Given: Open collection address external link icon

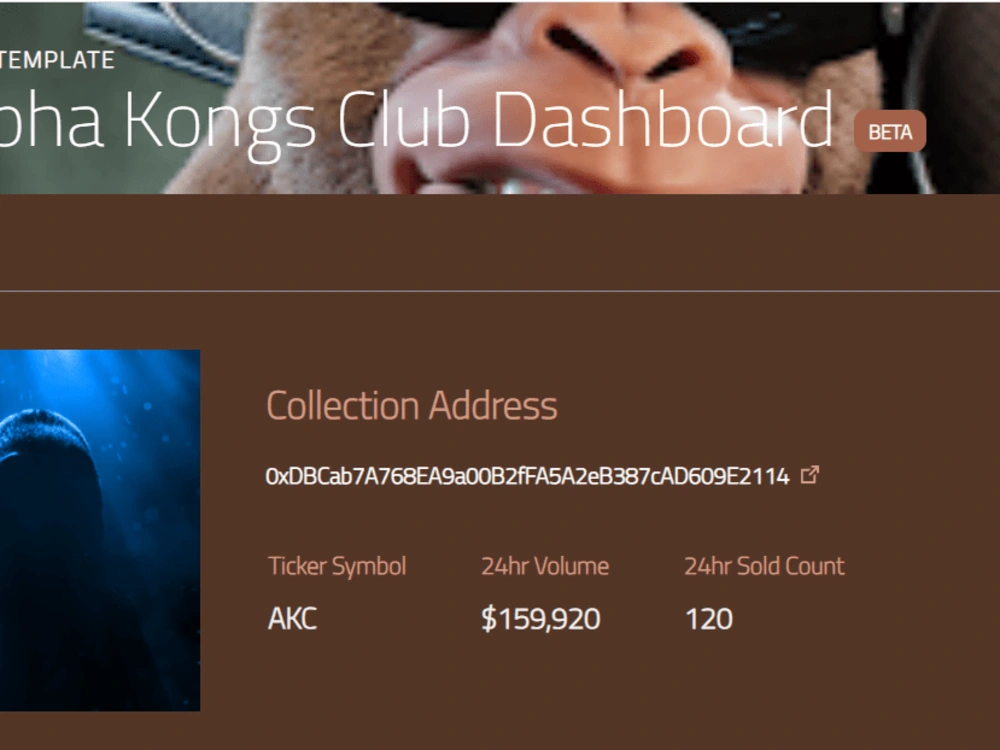Looking at the screenshot, I should 809,475.
